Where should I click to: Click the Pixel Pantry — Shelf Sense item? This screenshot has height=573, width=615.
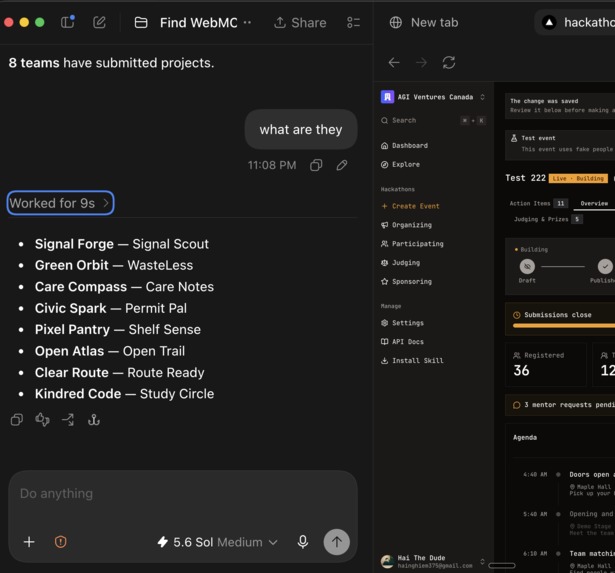click(118, 329)
